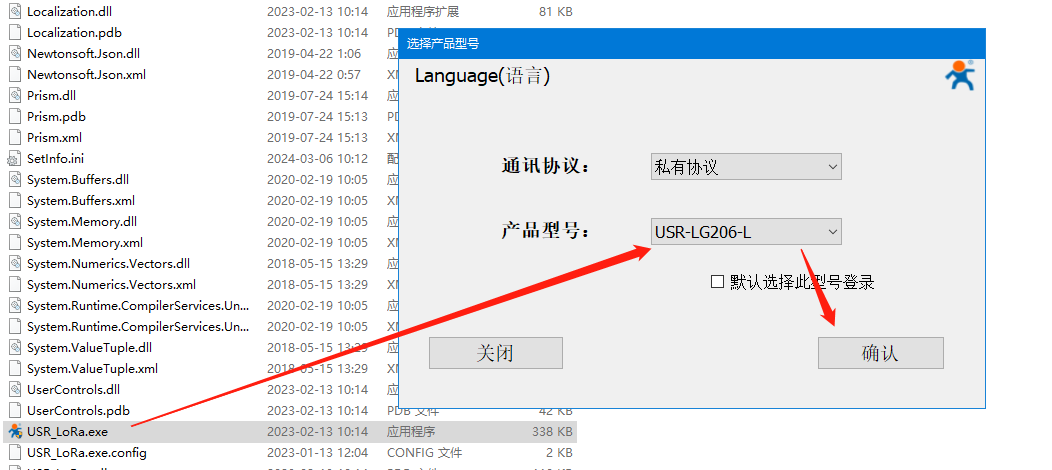Open the 通讯协议 dropdown showing 私有协议

click(746, 166)
